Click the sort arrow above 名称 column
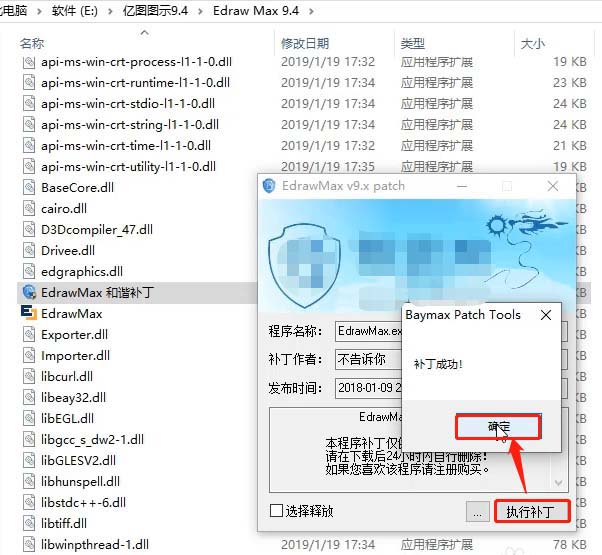 [144, 33]
